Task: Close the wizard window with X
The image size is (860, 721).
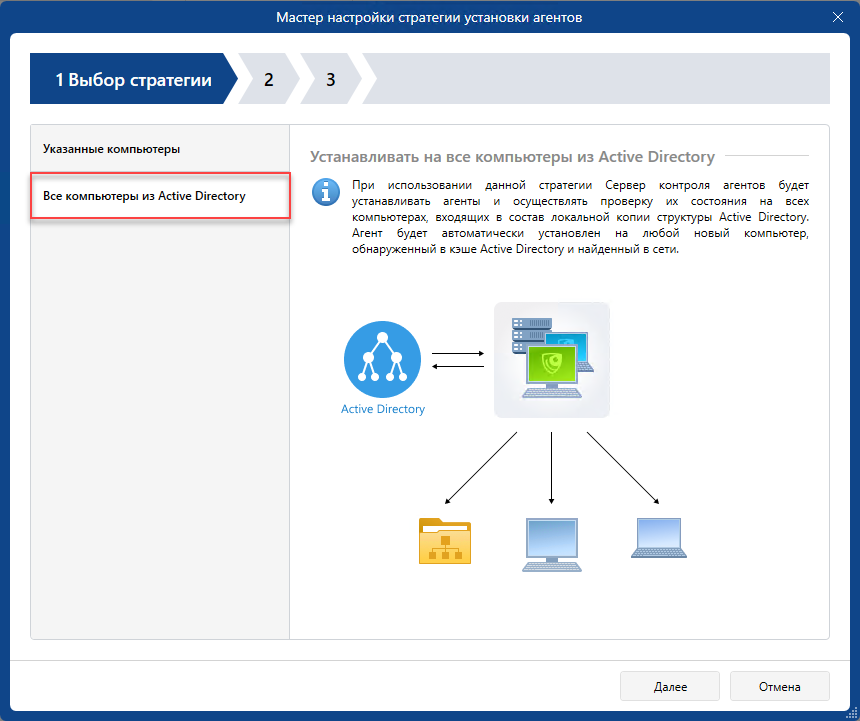Action: [838, 18]
